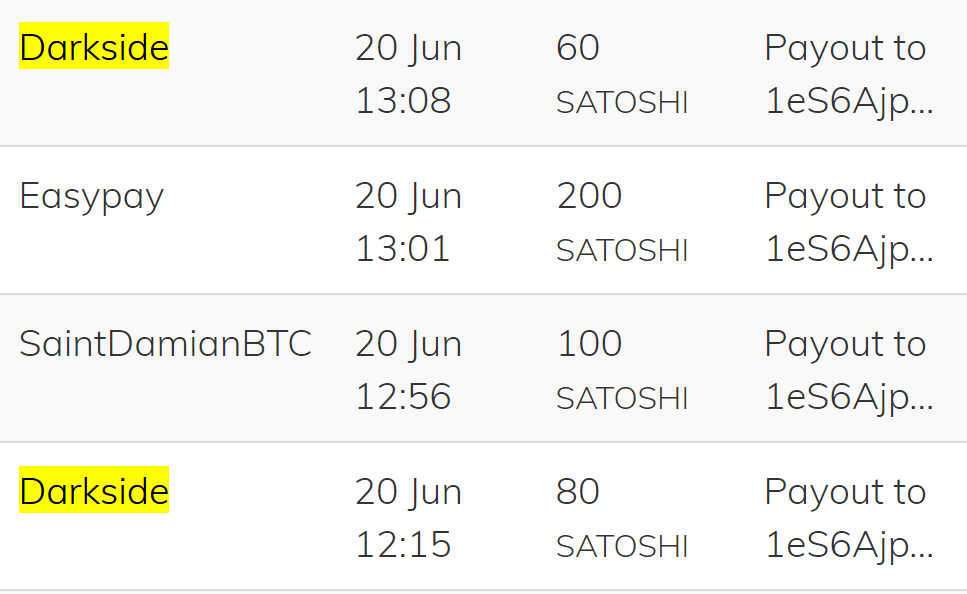The image size is (967, 594).
Task: Click the highlighted Darkside entry at 12:15
Action: tap(94, 491)
